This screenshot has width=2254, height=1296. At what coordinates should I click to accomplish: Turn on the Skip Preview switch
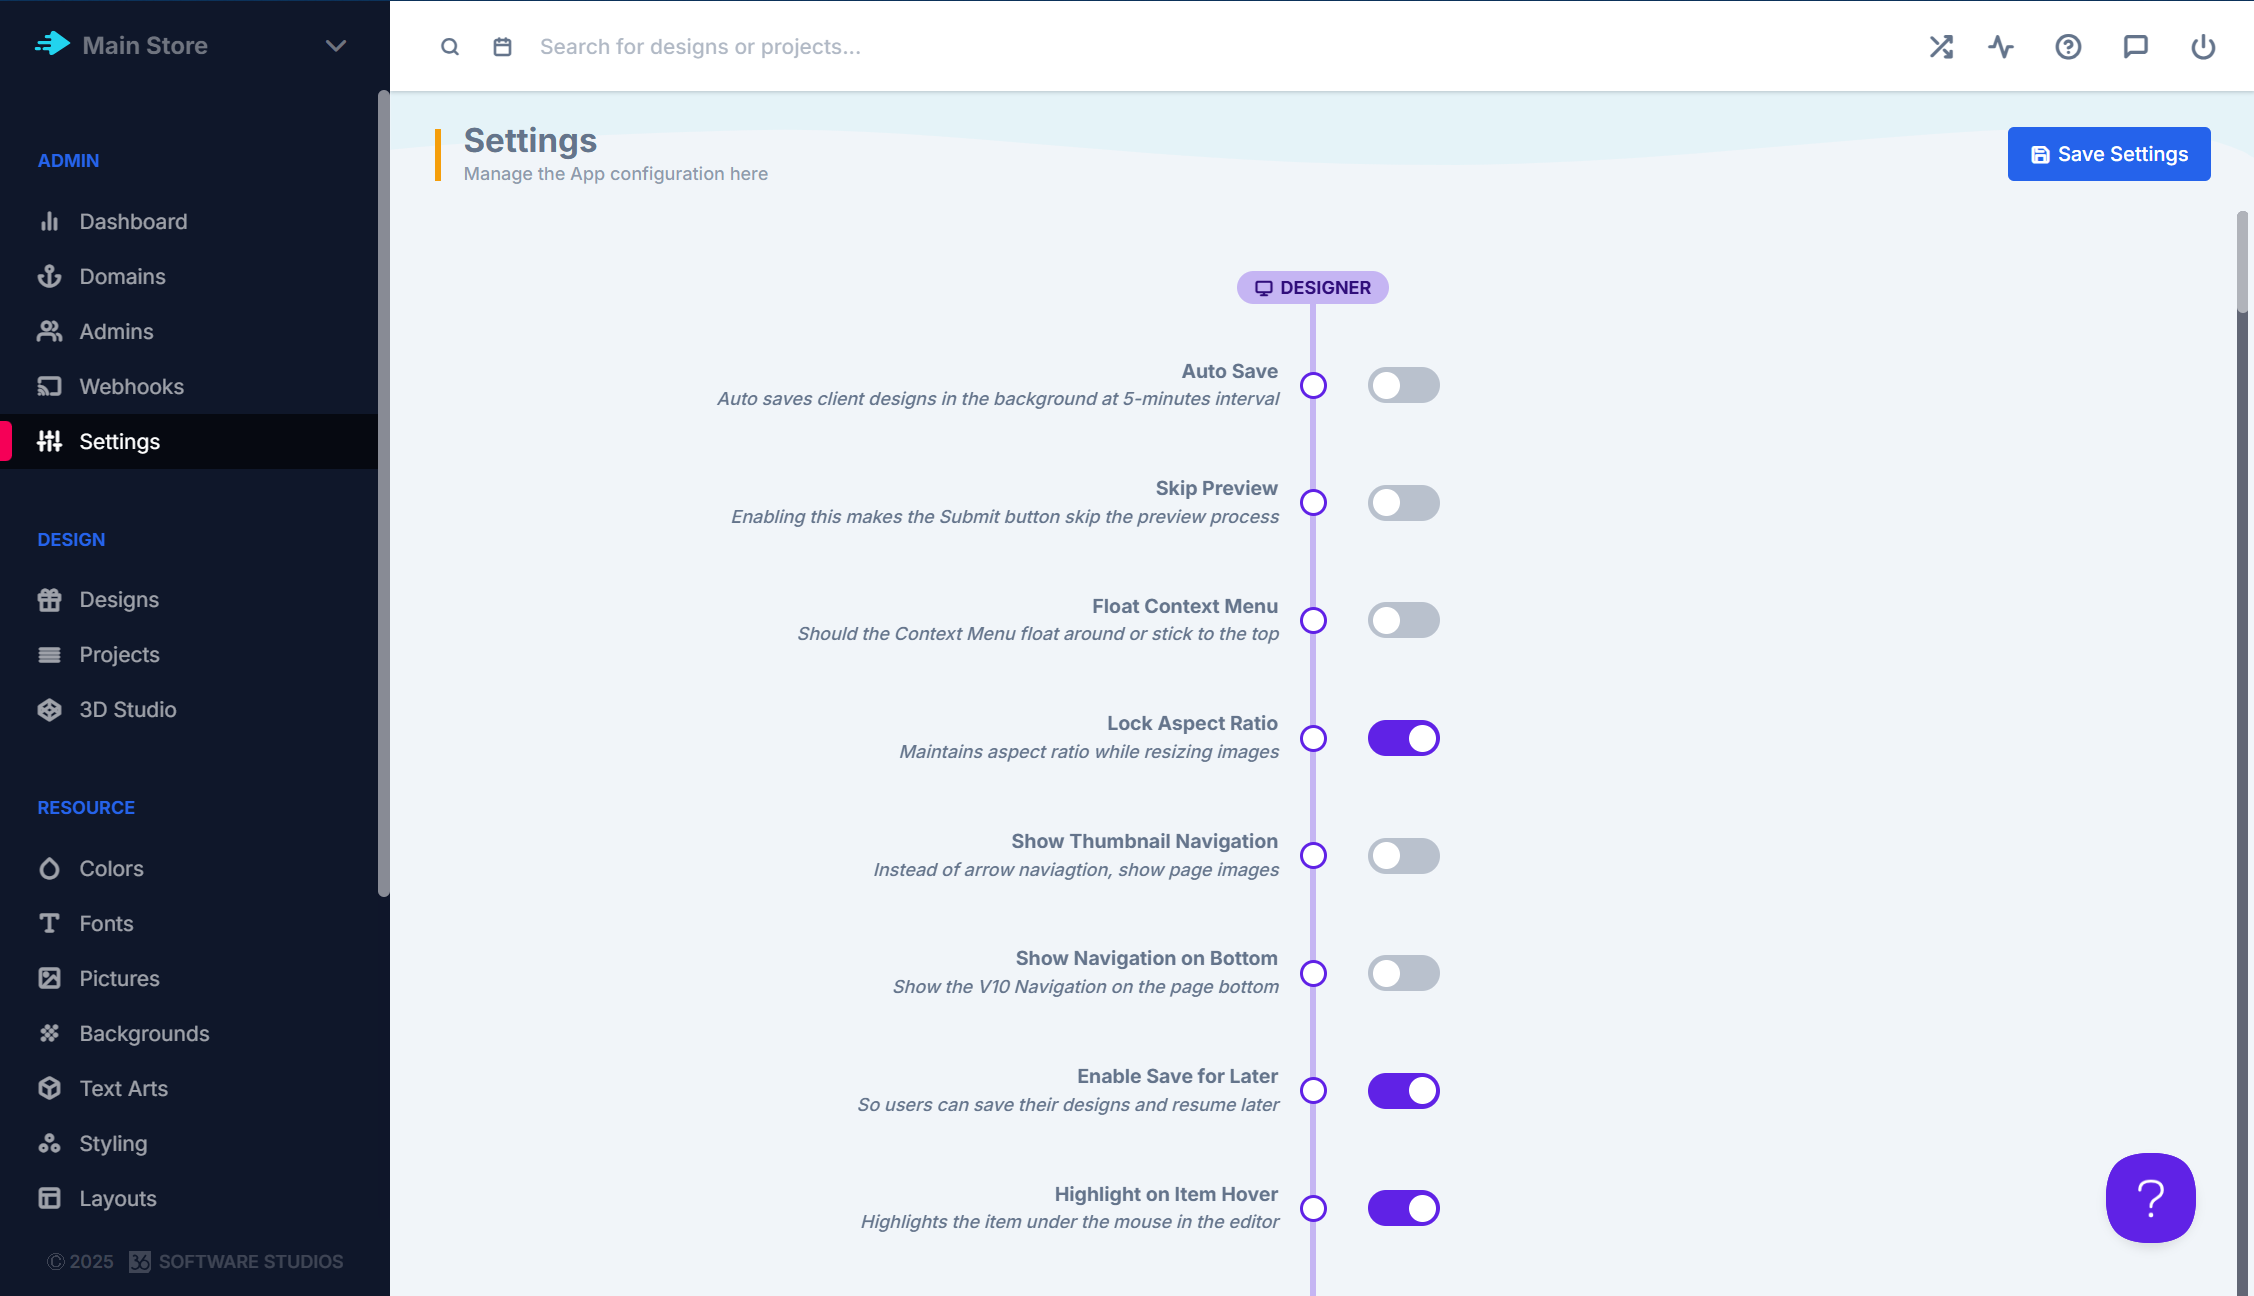[1403, 503]
